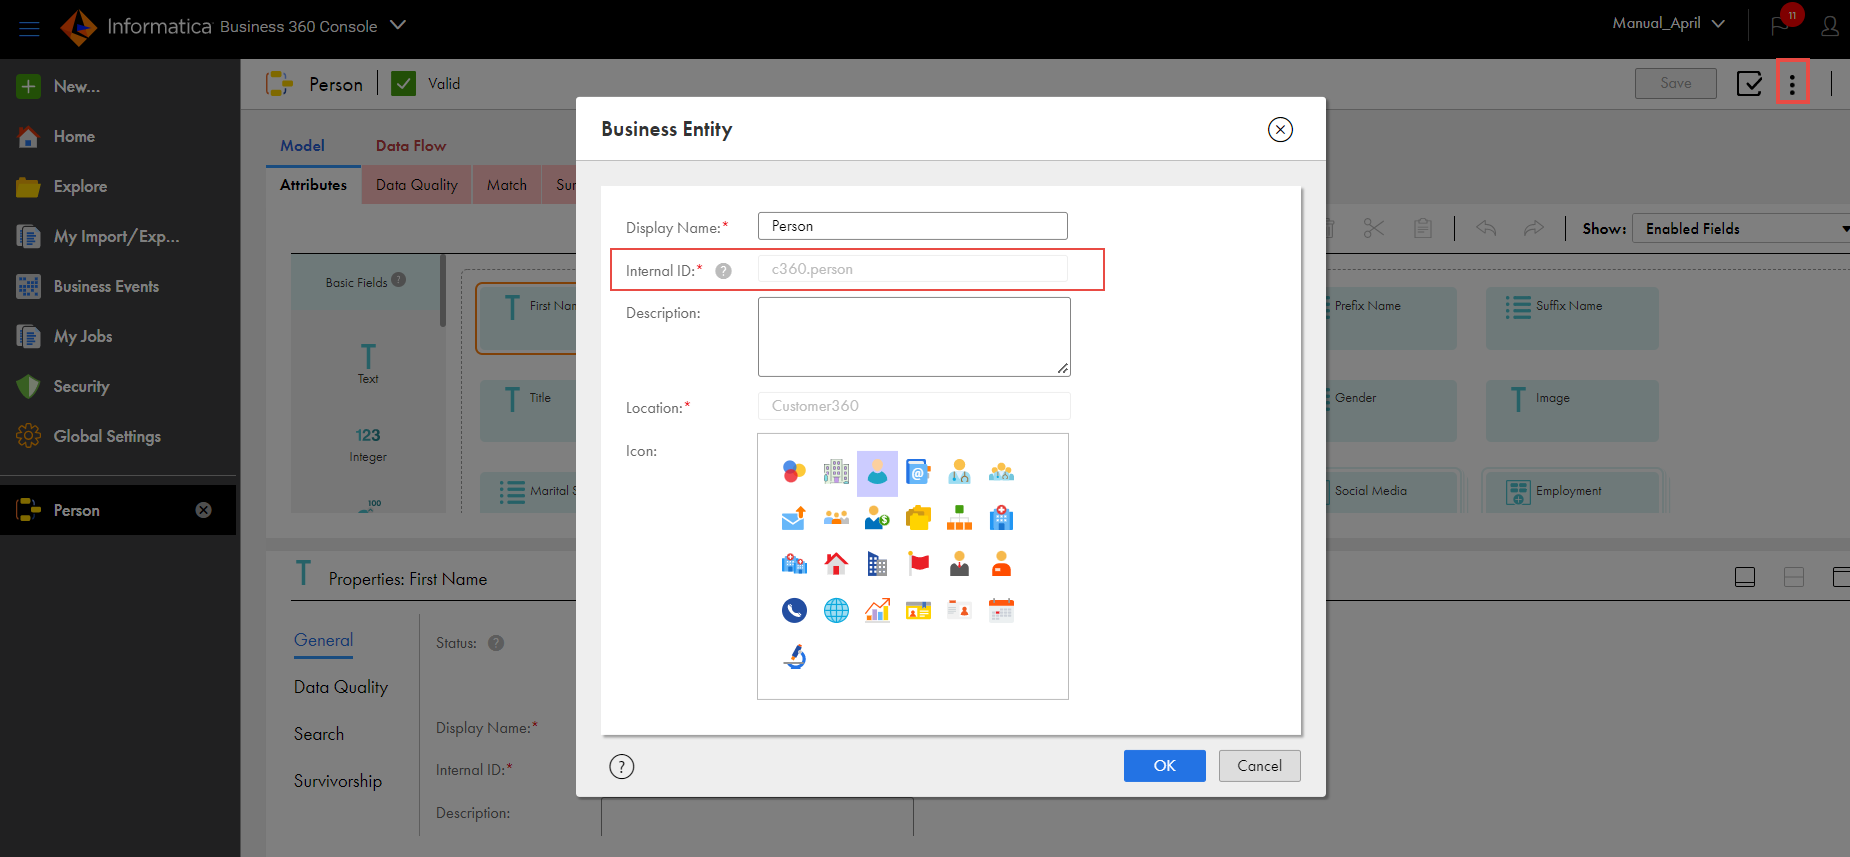Open the three-dot actions menu
Screen dimensions: 1850x857
1792,83
